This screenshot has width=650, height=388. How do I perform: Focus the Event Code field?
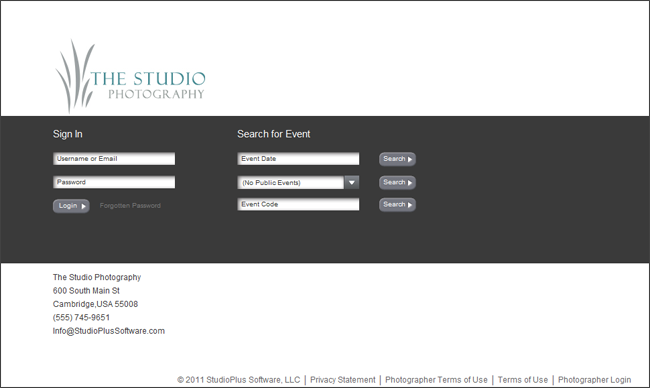tap(298, 204)
